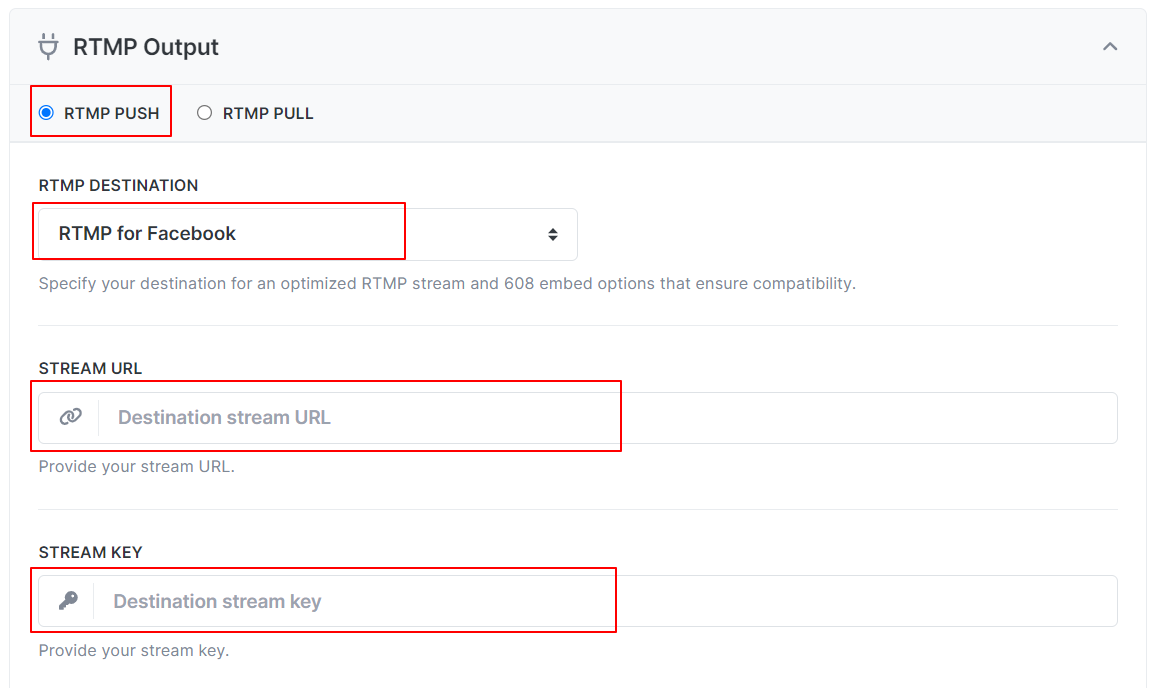Select the RTMP PUSH radio button
1157x688 pixels.
click(x=46, y=113)
